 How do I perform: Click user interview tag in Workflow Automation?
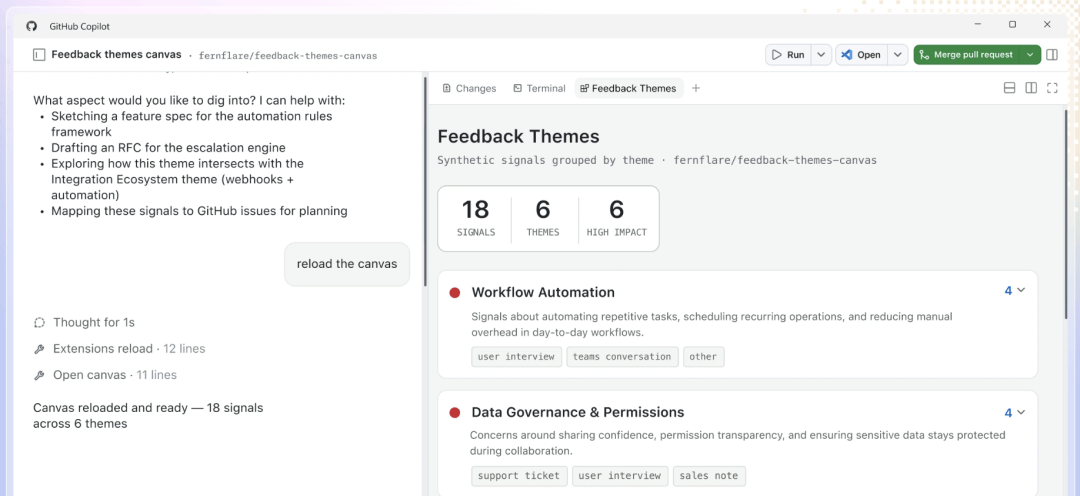pyautogui.click(x=517, y=357)
